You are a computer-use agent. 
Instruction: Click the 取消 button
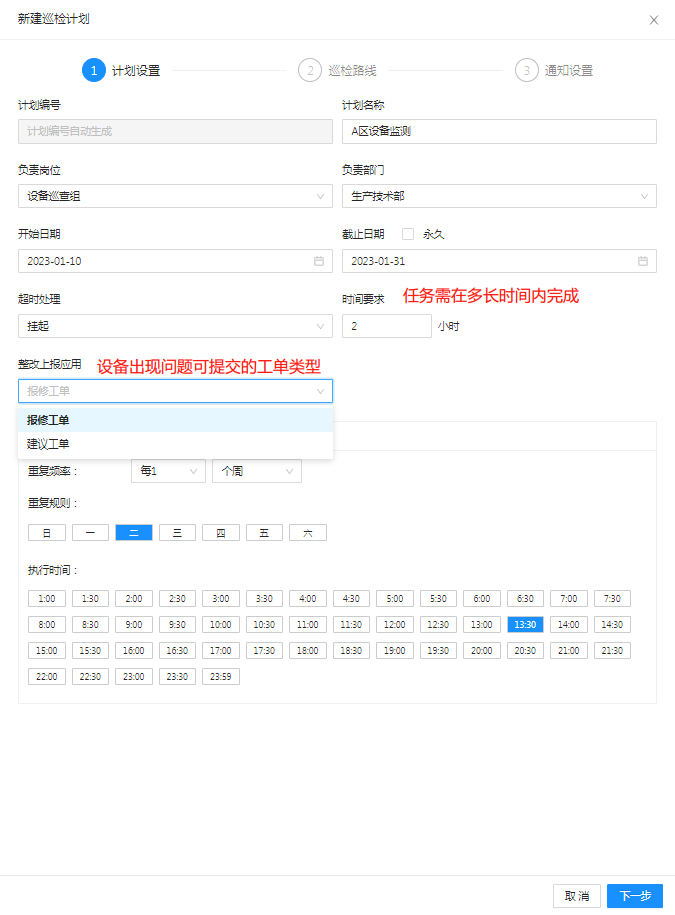[576, 896]
